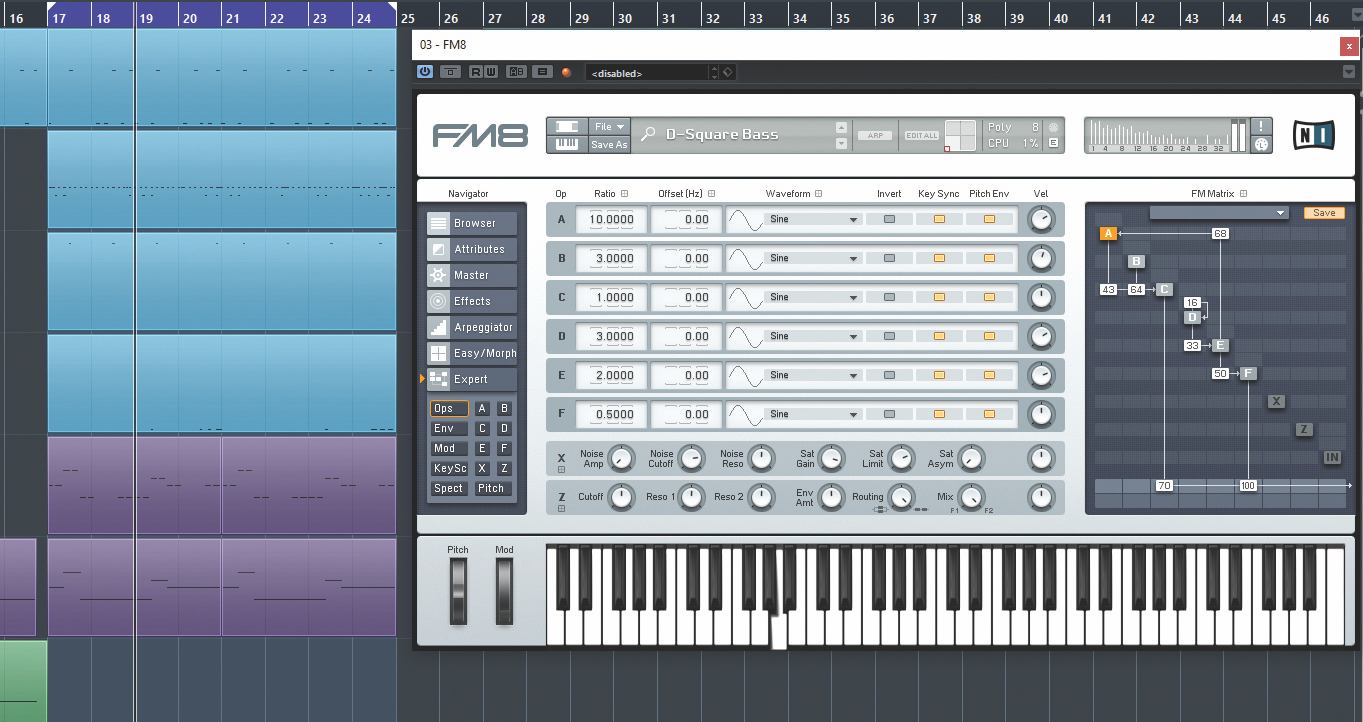Click the NI logo
This screenshot has width=1363, height=722.
[x=1312, y=135]
